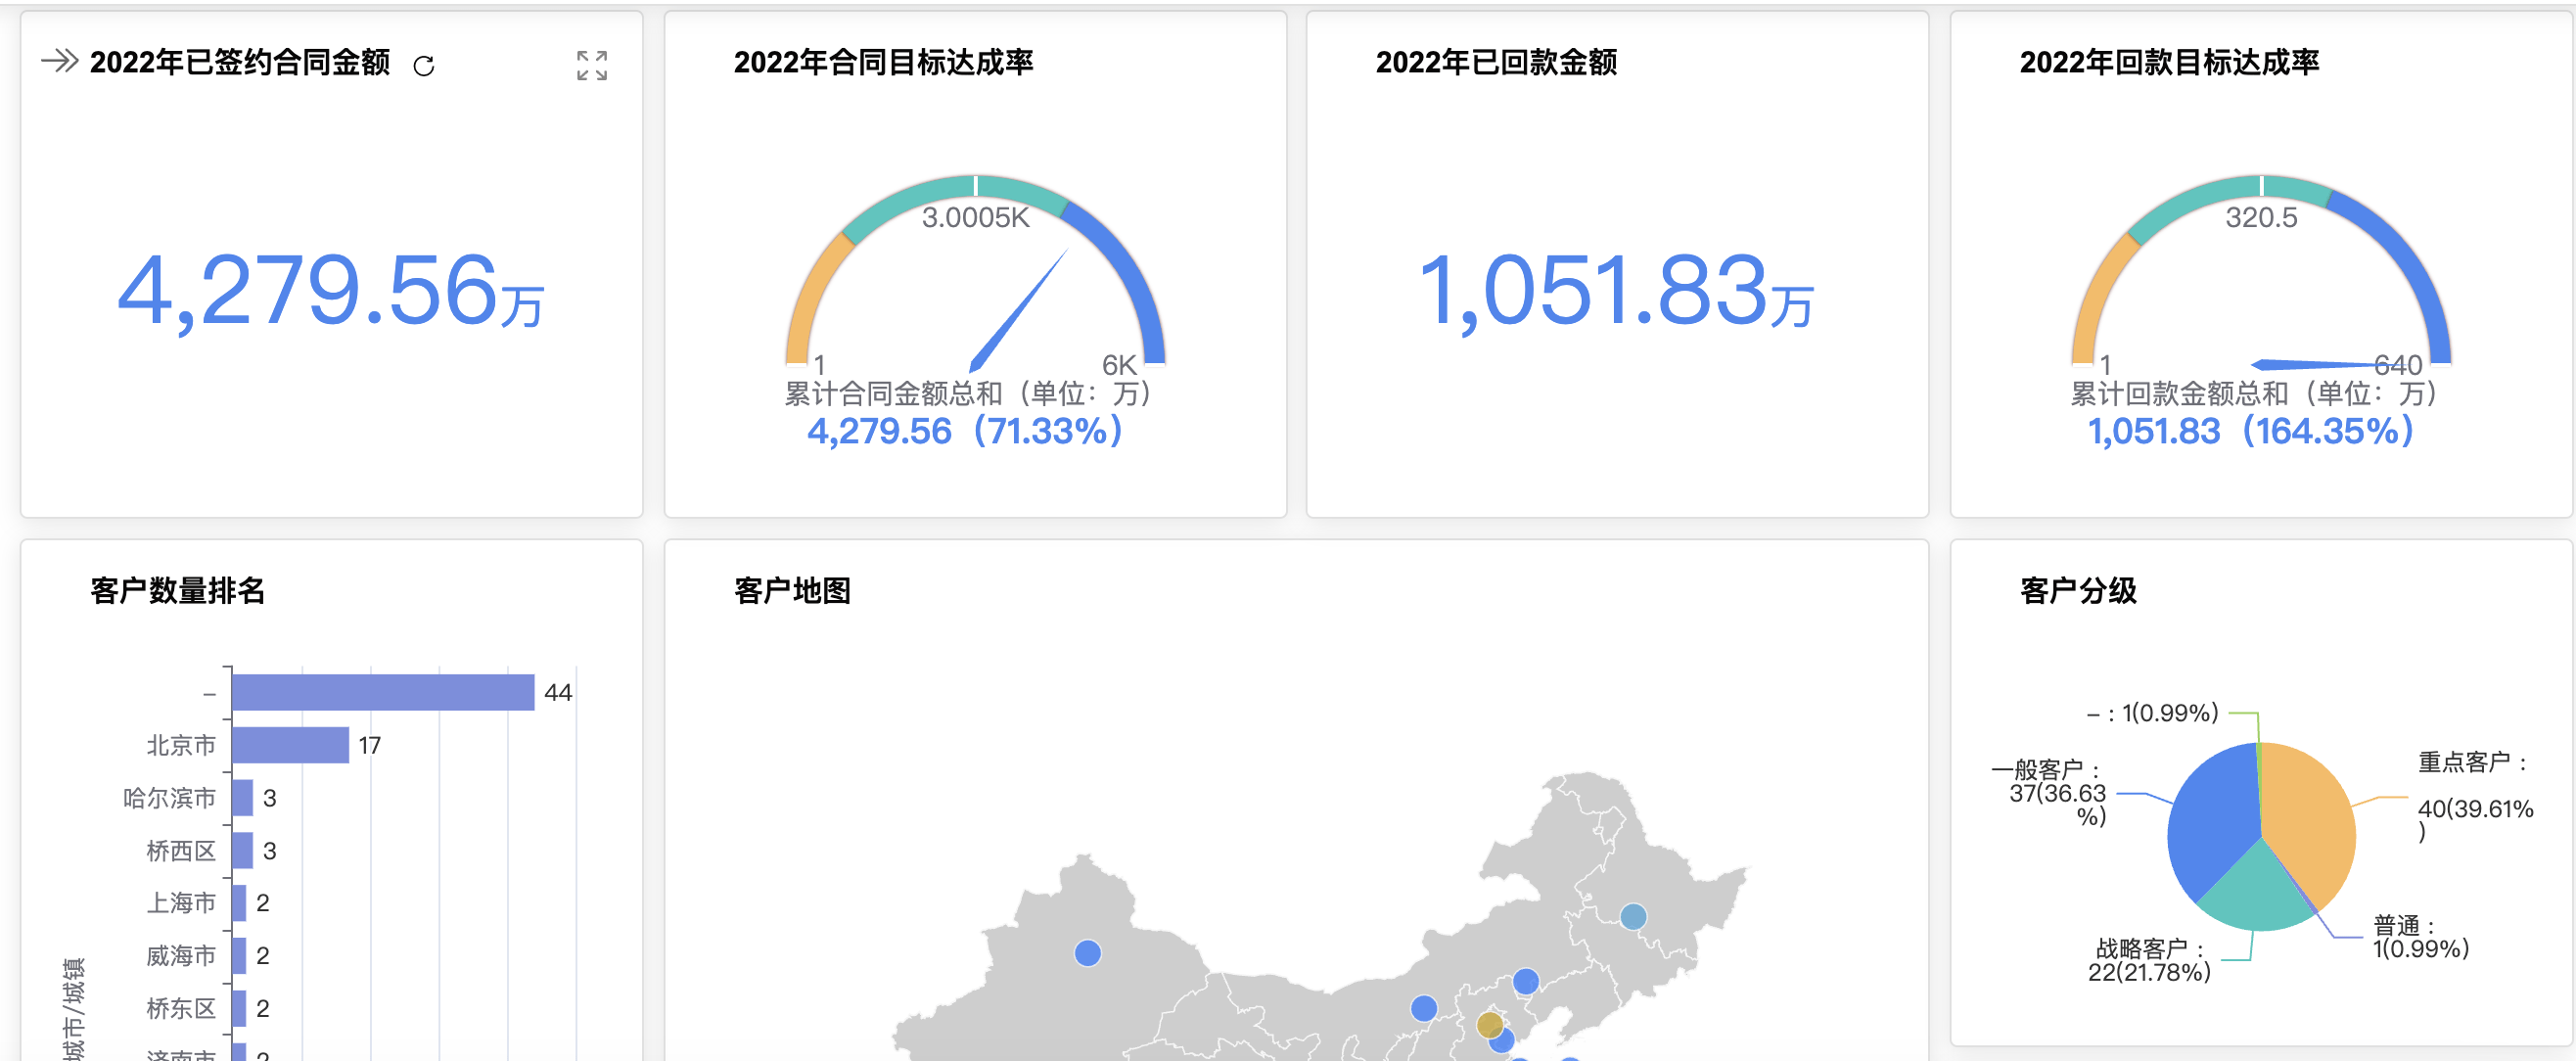Screen dimensions: 2576x1061
Task: Click the fullscreen expand icon on contract card
Action: tap(591, 66)
